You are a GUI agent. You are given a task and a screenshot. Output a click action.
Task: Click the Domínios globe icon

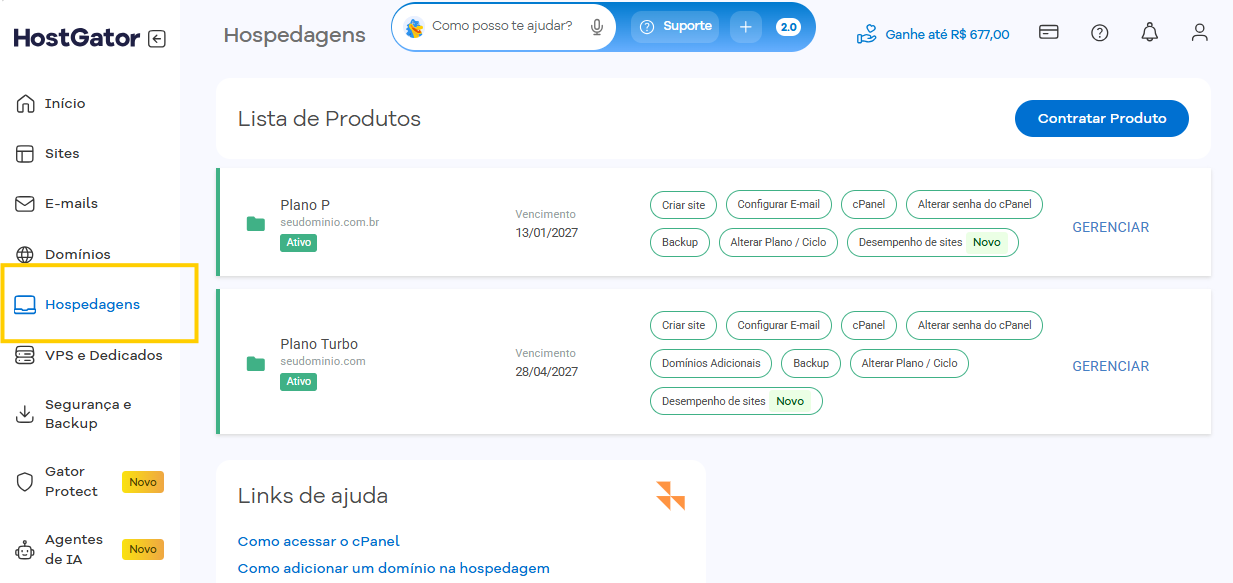(25, 254)
